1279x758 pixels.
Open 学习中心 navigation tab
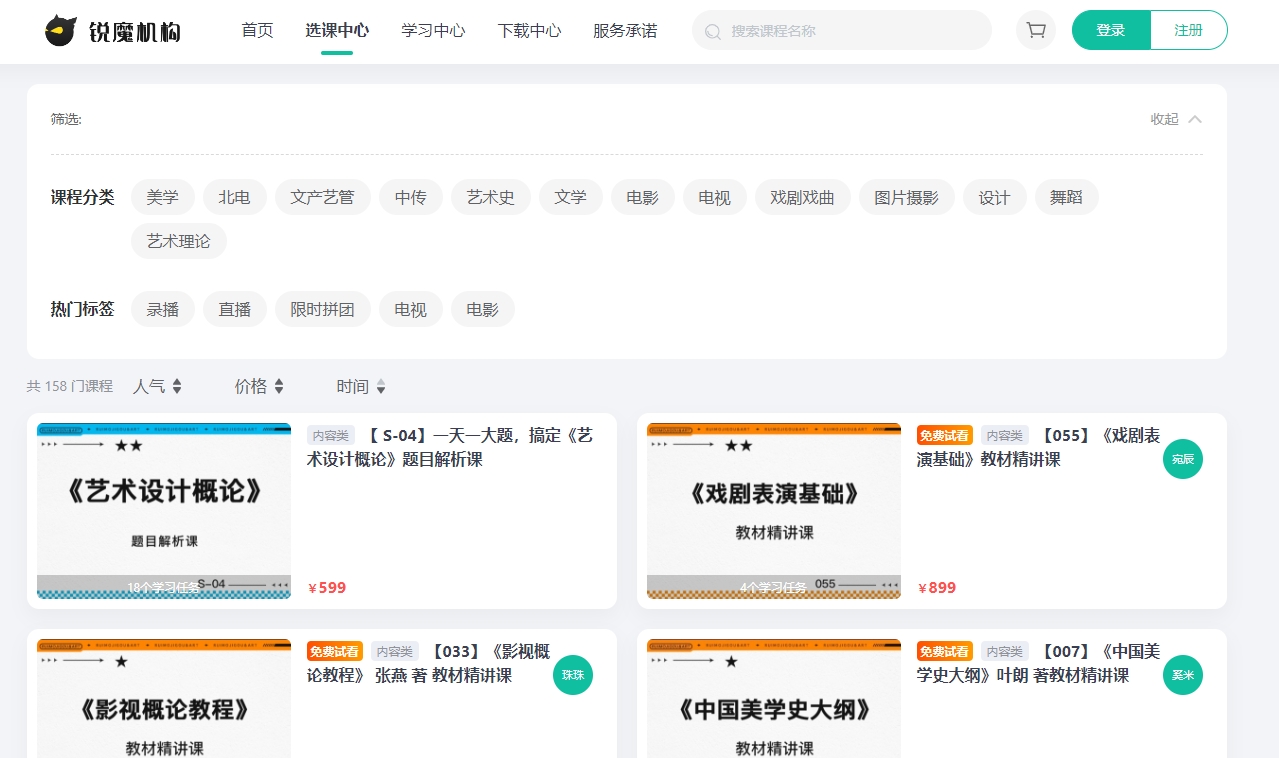point(433,30)
